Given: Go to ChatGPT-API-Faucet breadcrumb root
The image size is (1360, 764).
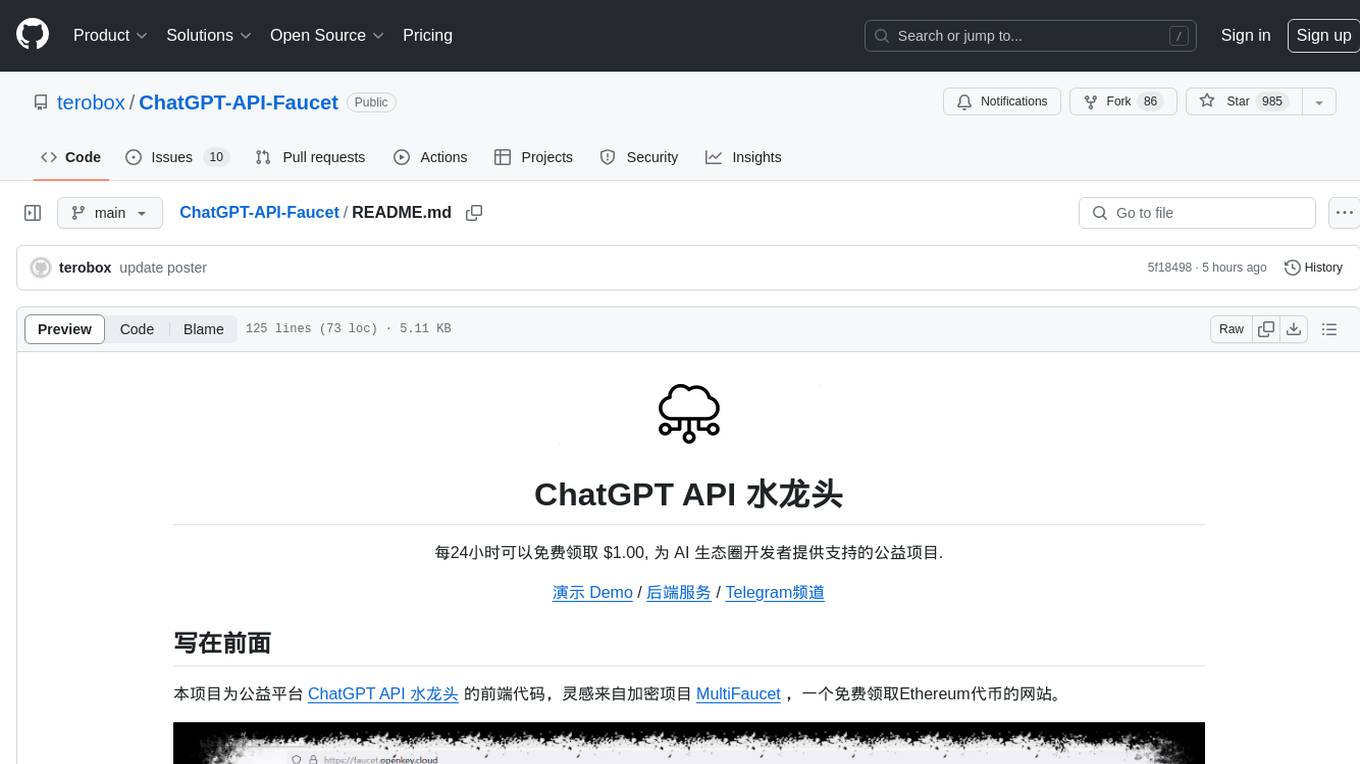Looking at the screenshot, I should 259,212.
